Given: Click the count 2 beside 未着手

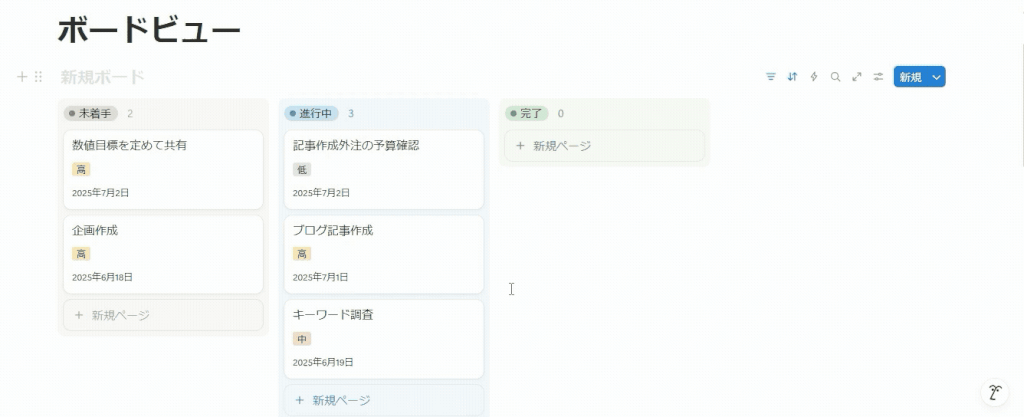Looking at the screenshot, I should (130, 114).
